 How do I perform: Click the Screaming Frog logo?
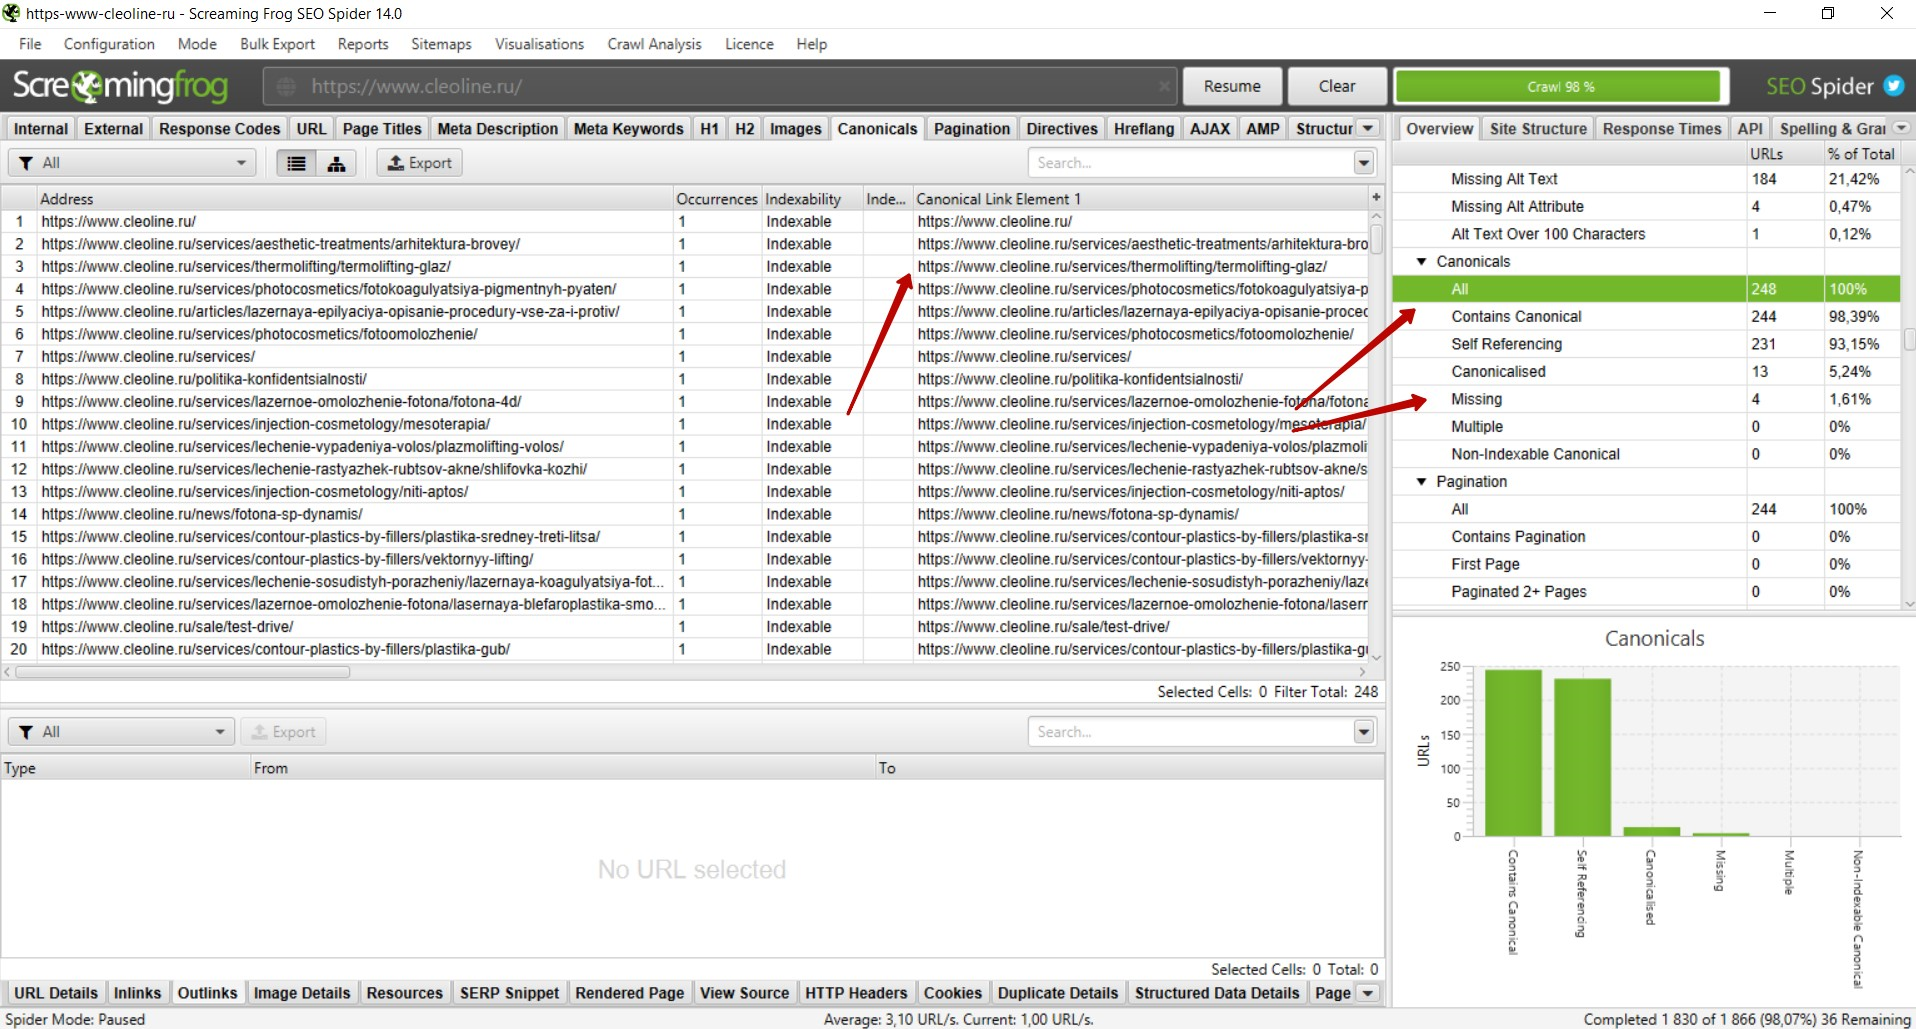(120, 86)
